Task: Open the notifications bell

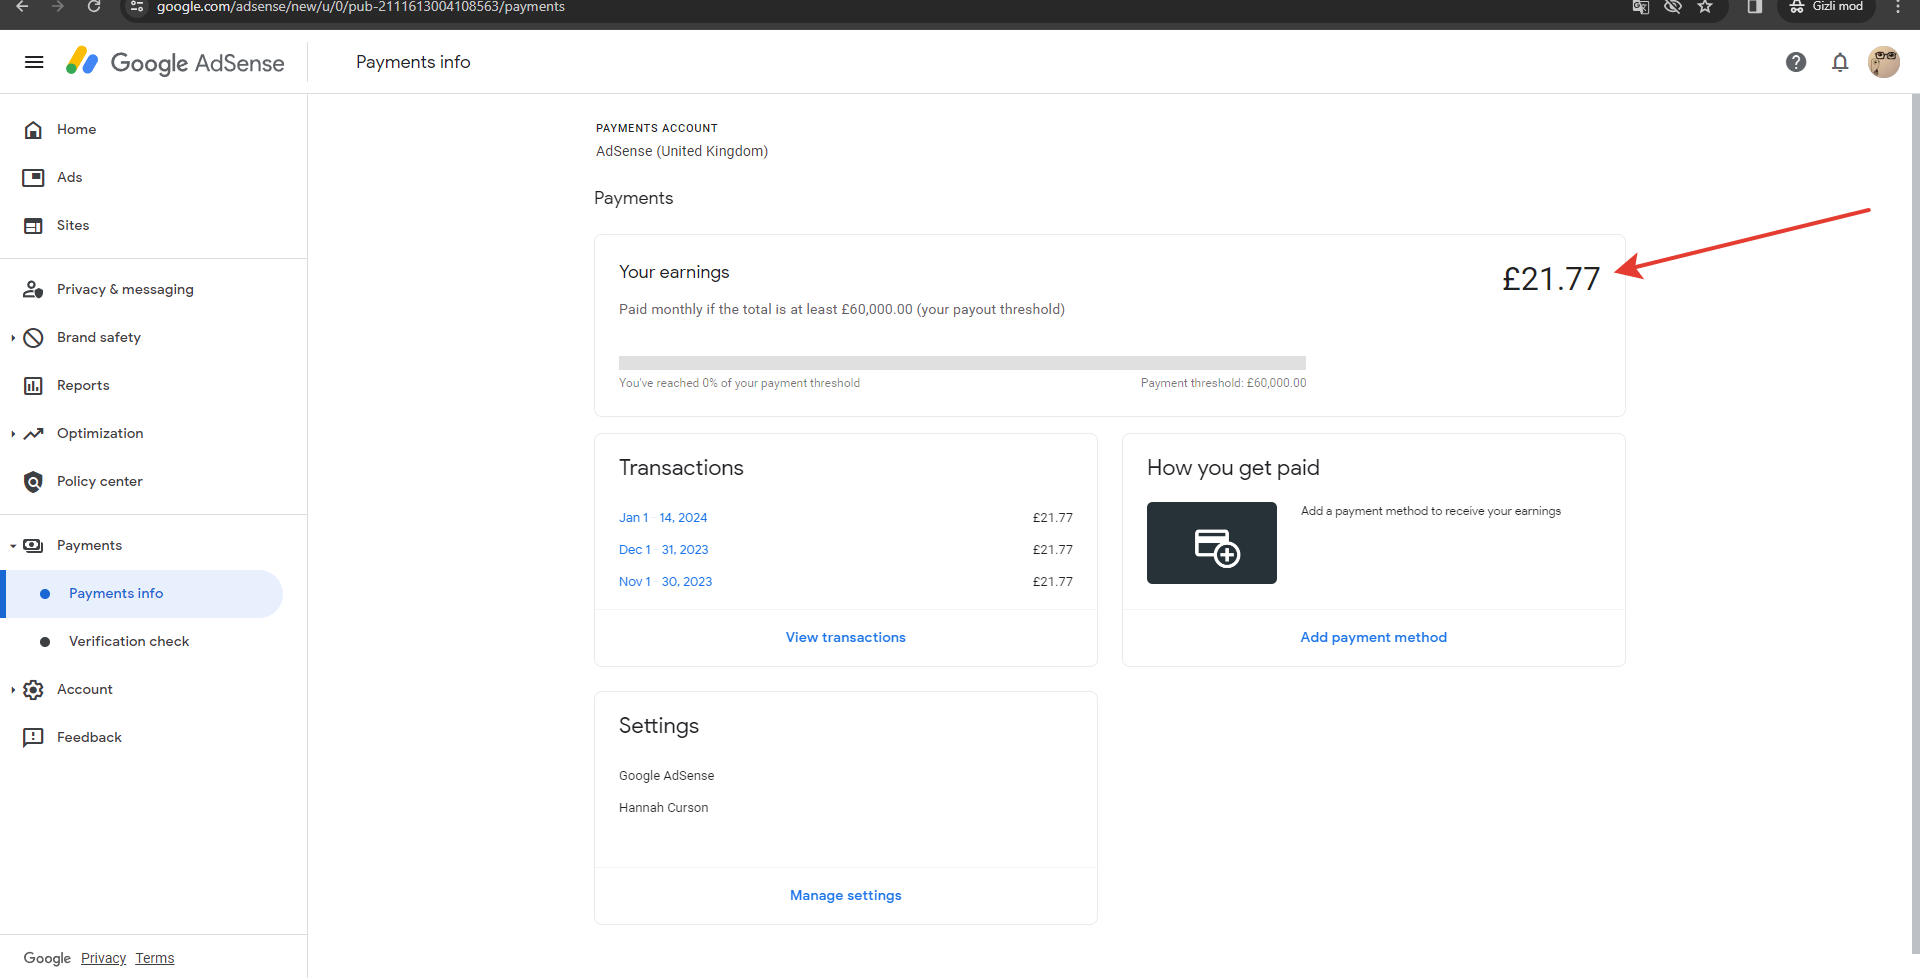Action: click(1840, 62)
